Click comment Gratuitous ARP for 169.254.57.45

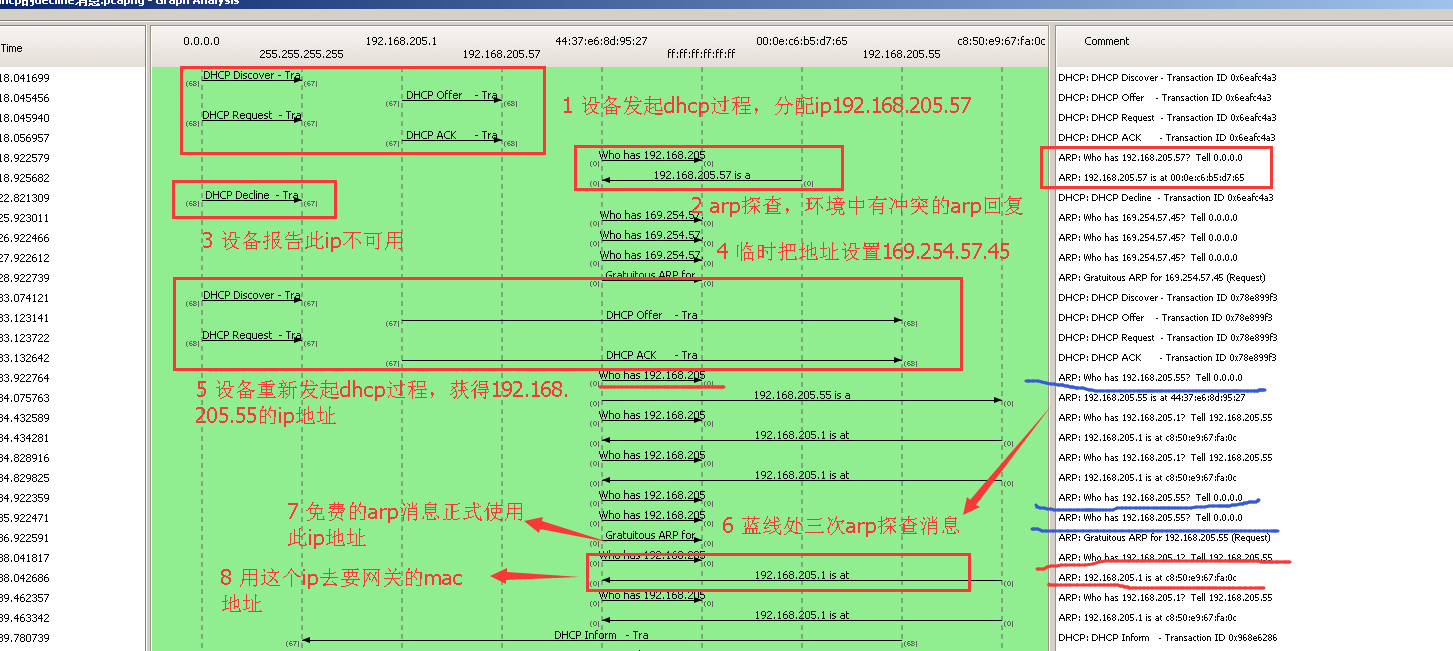point(1162,278)
